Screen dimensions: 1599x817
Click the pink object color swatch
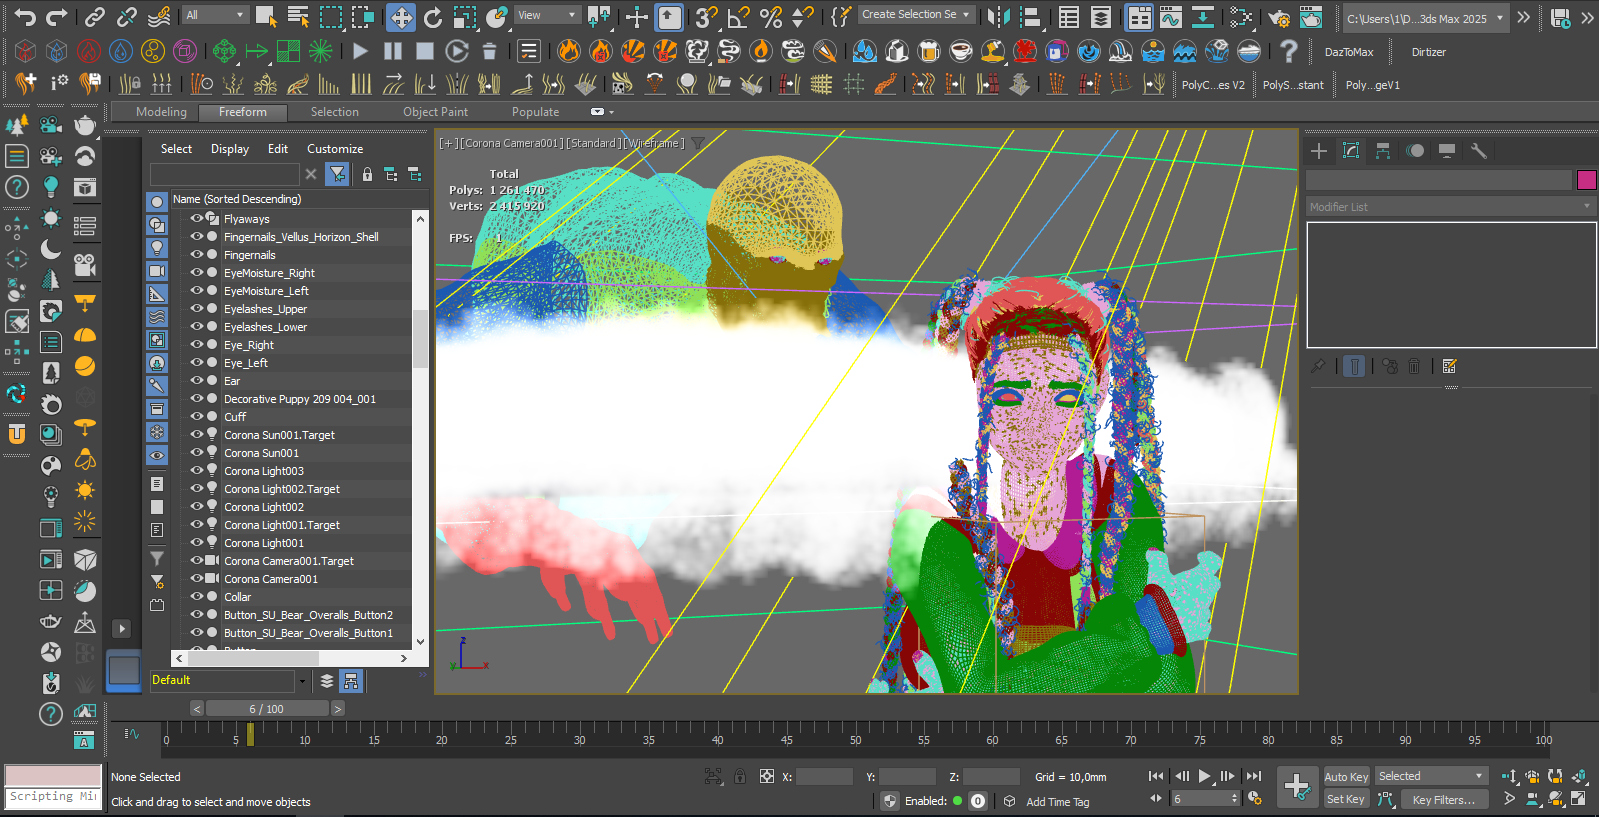click(x=1586, y=180)
